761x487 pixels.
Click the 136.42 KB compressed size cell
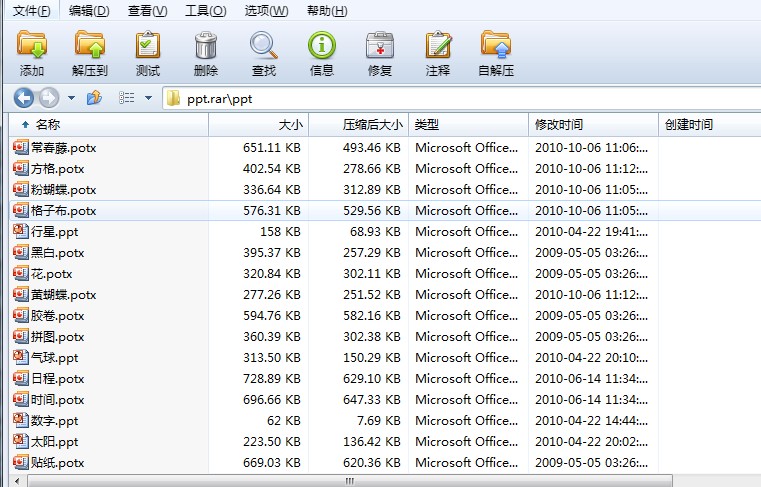tap(372, 441)
